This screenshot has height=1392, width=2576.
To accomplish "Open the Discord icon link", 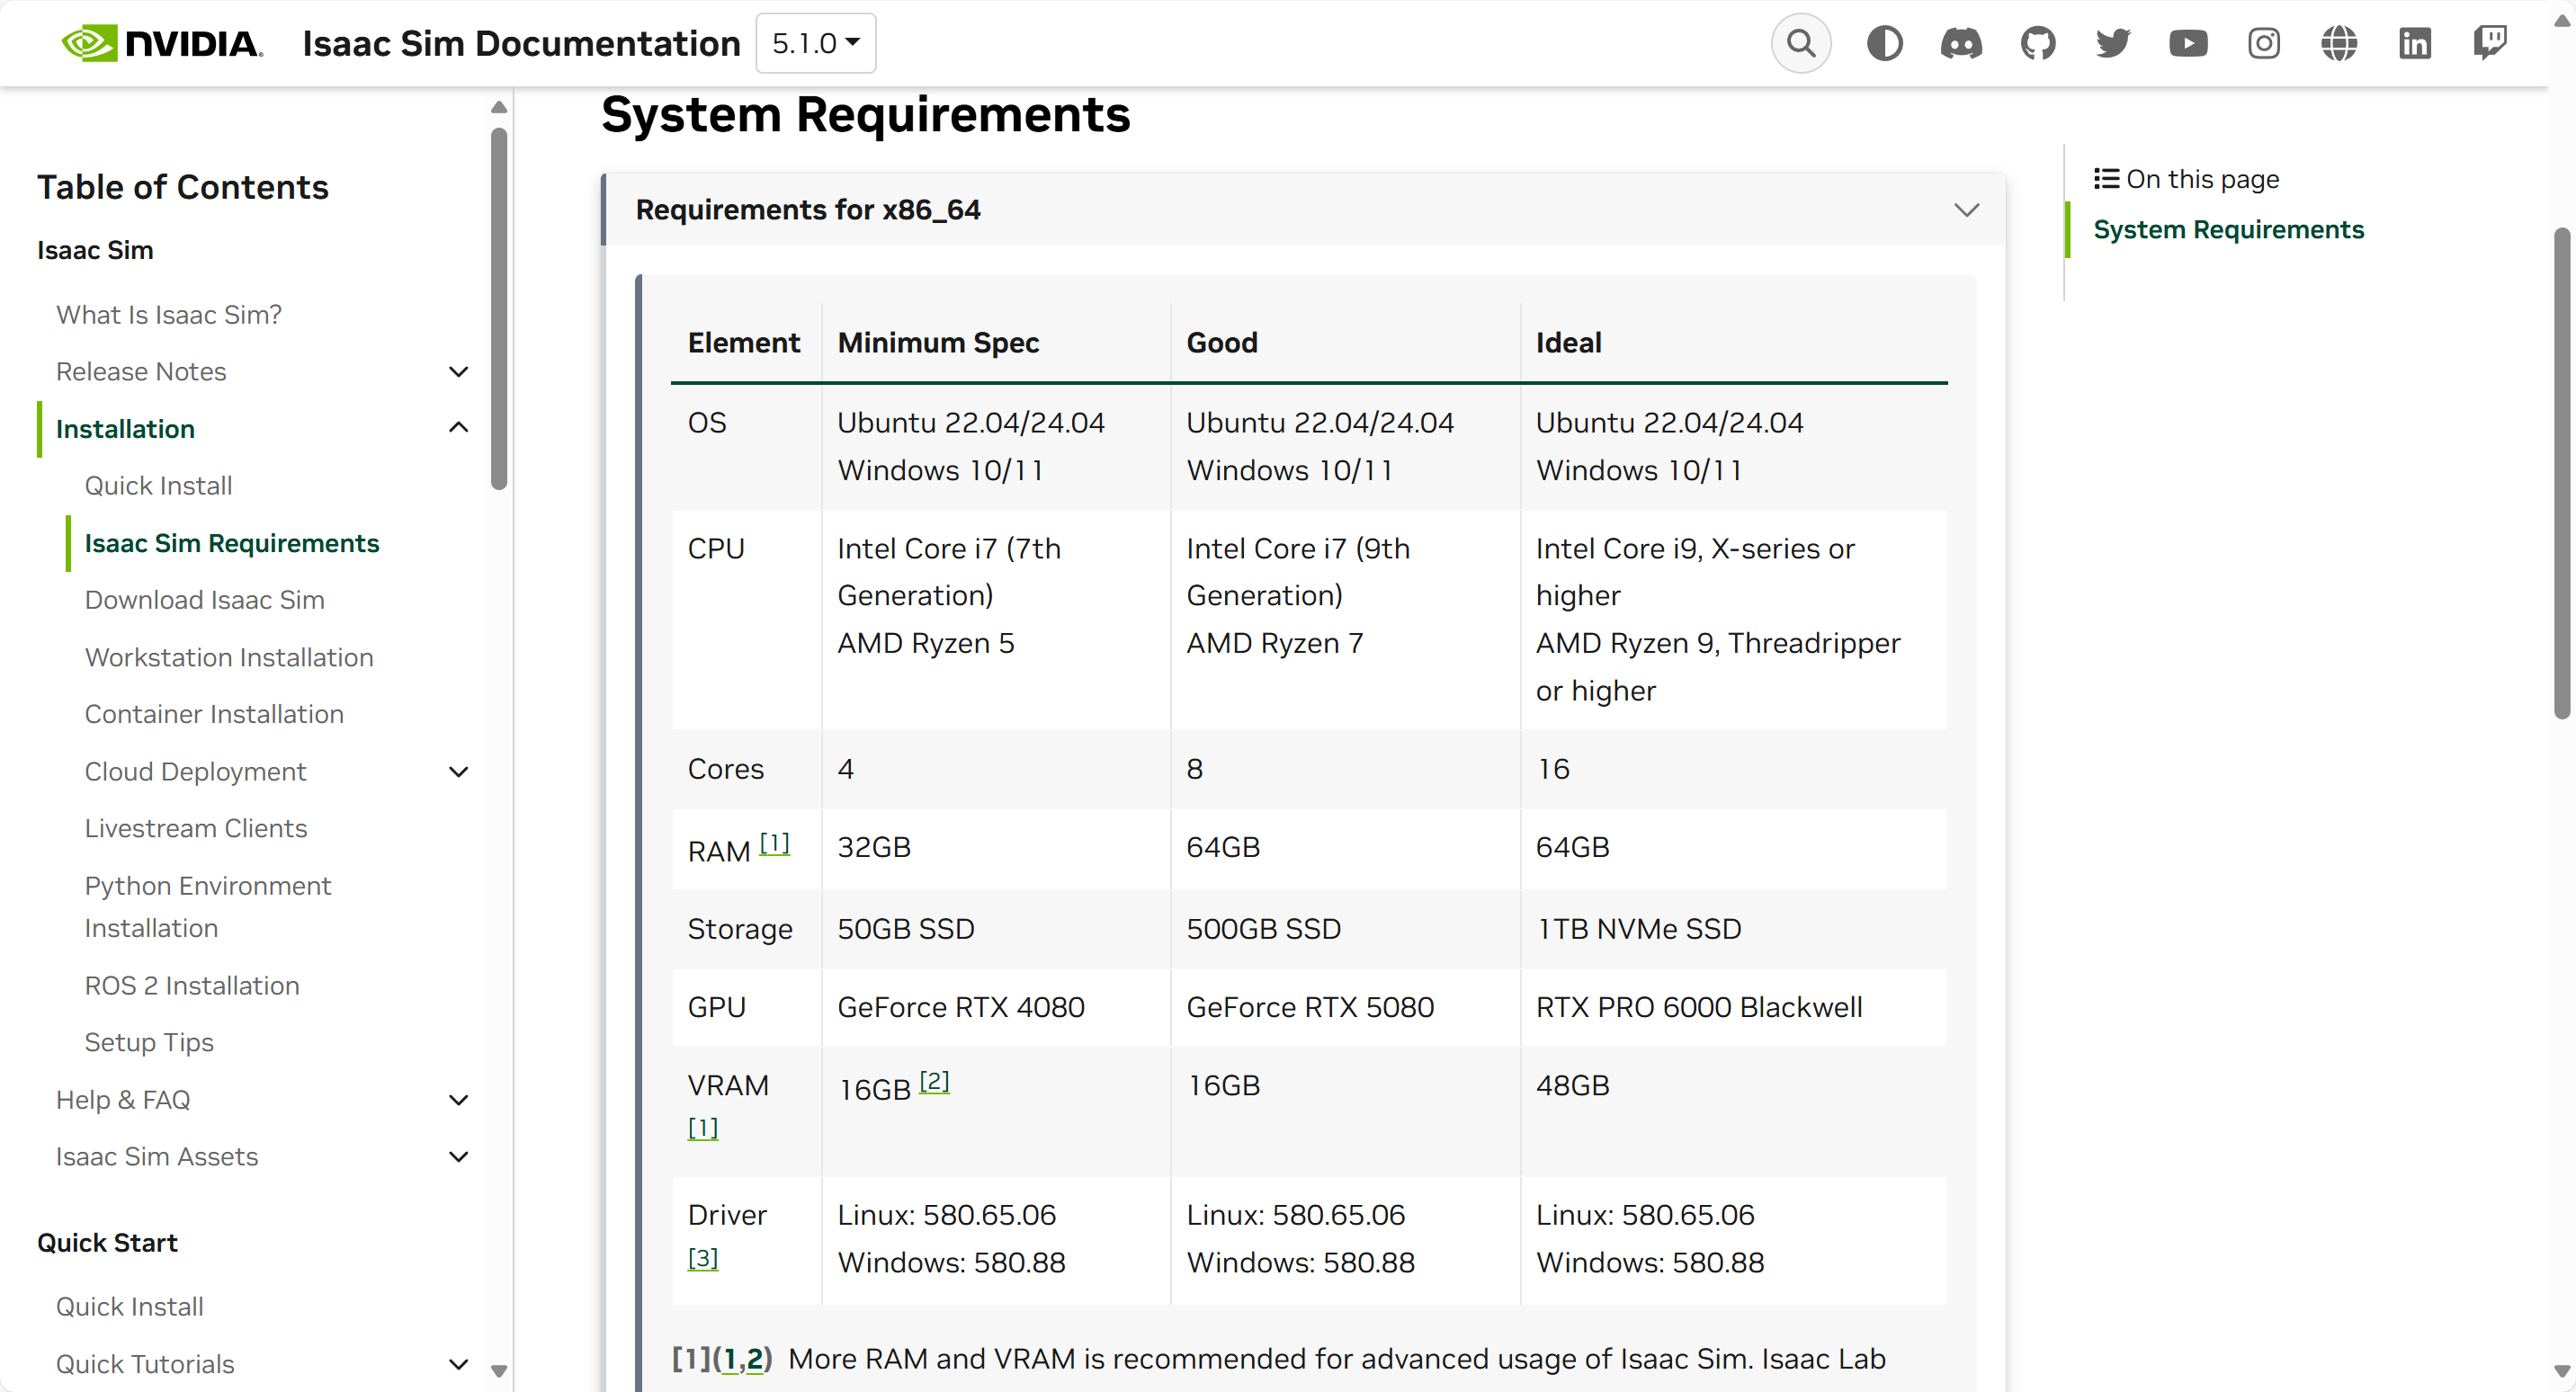I will pos(1960,44).
